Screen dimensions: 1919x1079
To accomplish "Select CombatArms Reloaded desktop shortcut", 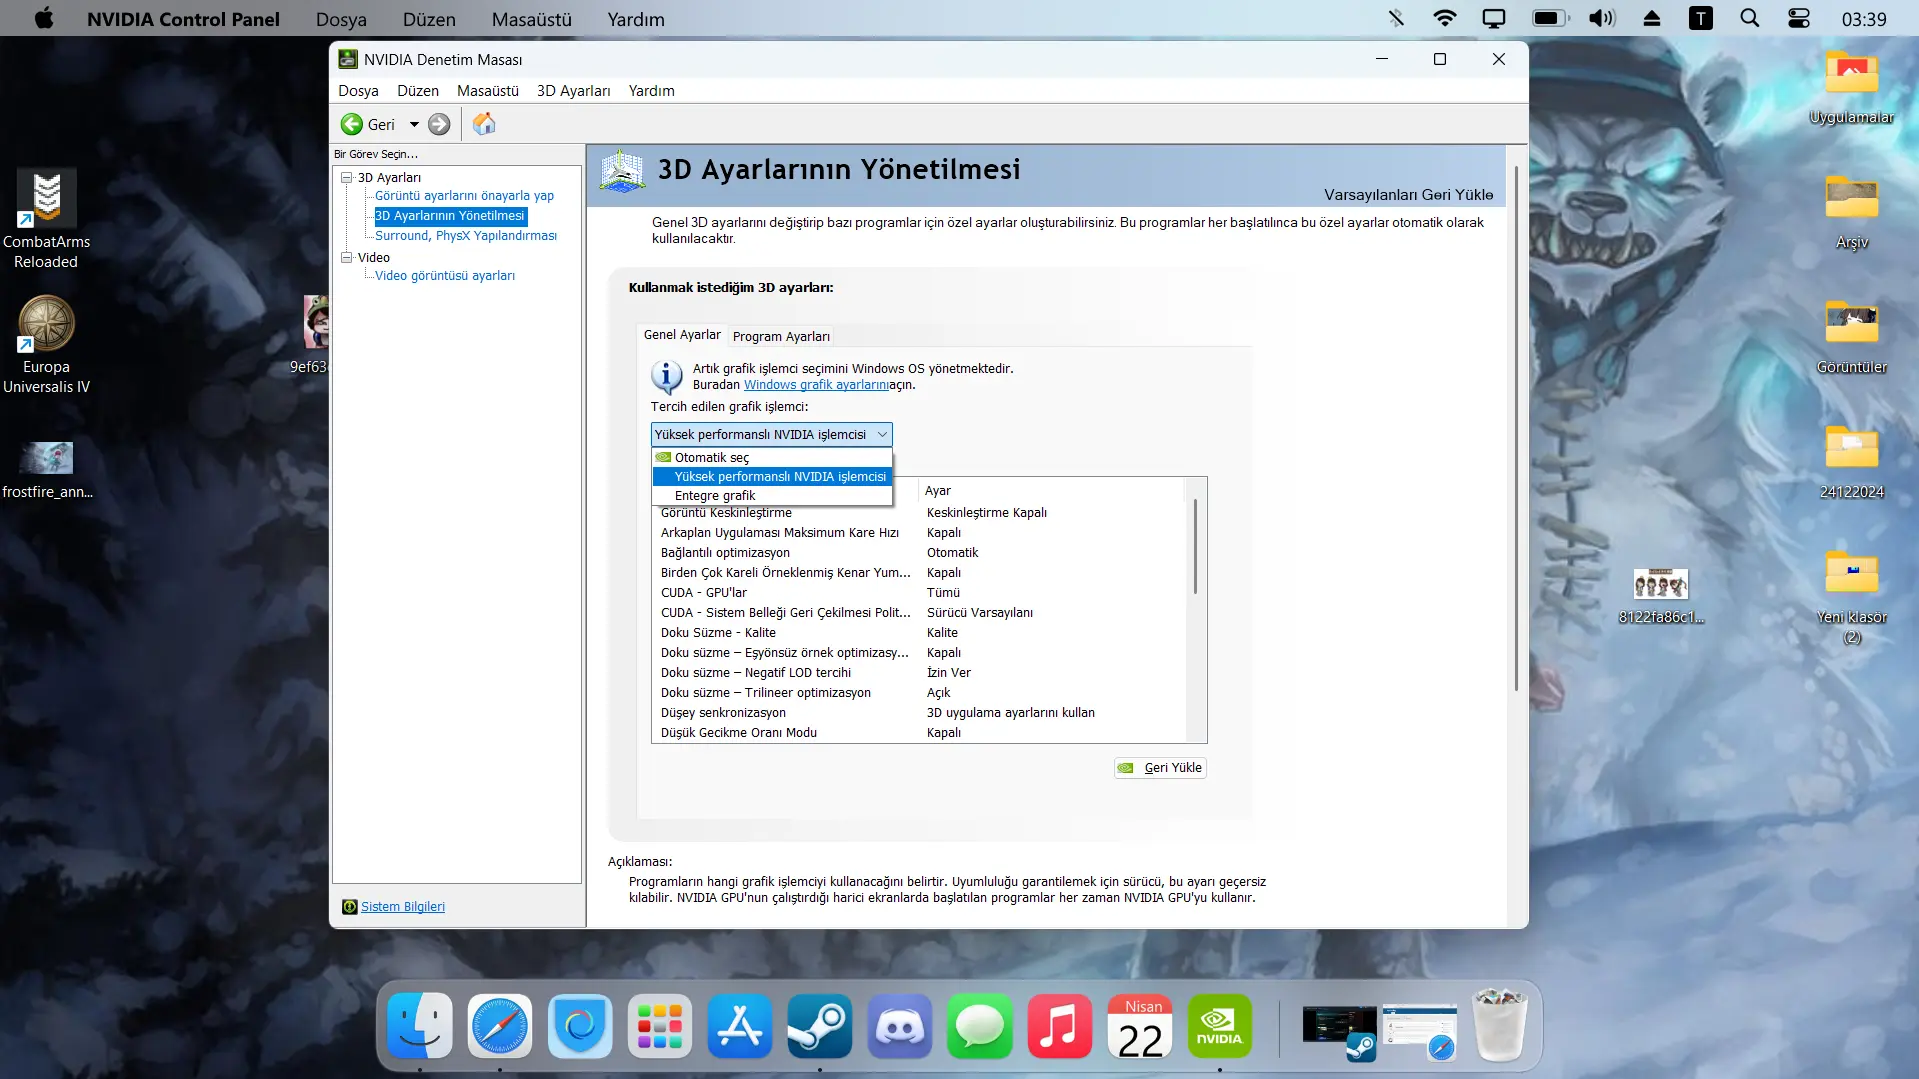I will click(46, 220).
